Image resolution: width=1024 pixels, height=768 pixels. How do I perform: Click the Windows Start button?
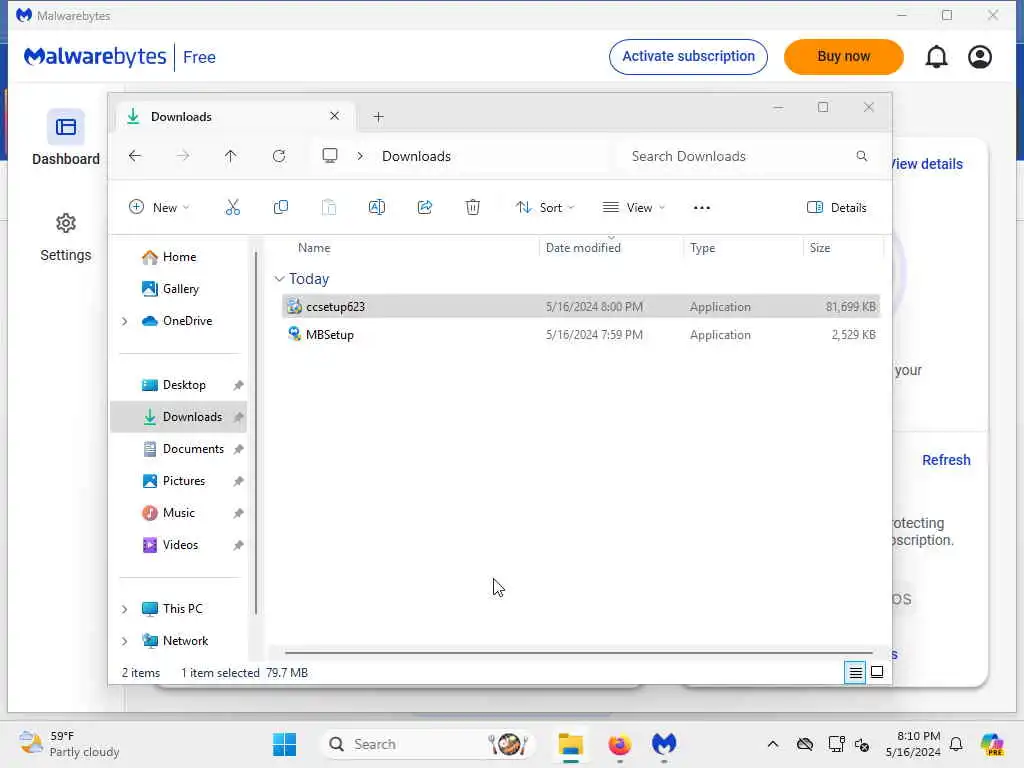point(284,744)
